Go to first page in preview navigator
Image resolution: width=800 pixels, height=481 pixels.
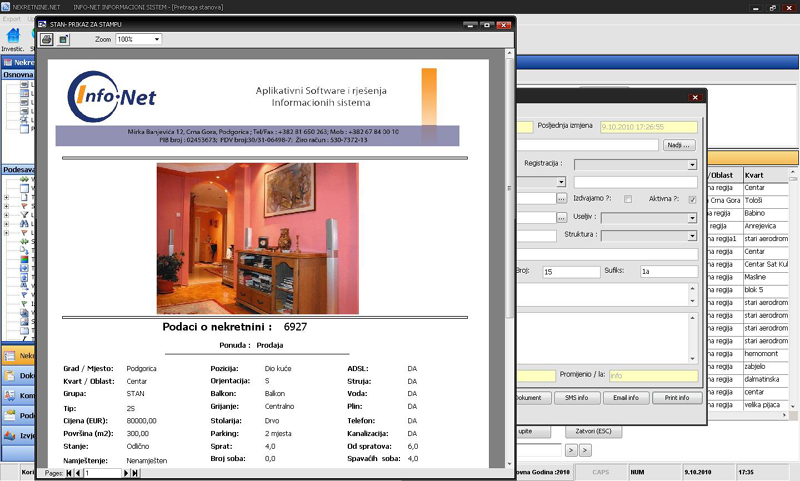coord(69,473)
